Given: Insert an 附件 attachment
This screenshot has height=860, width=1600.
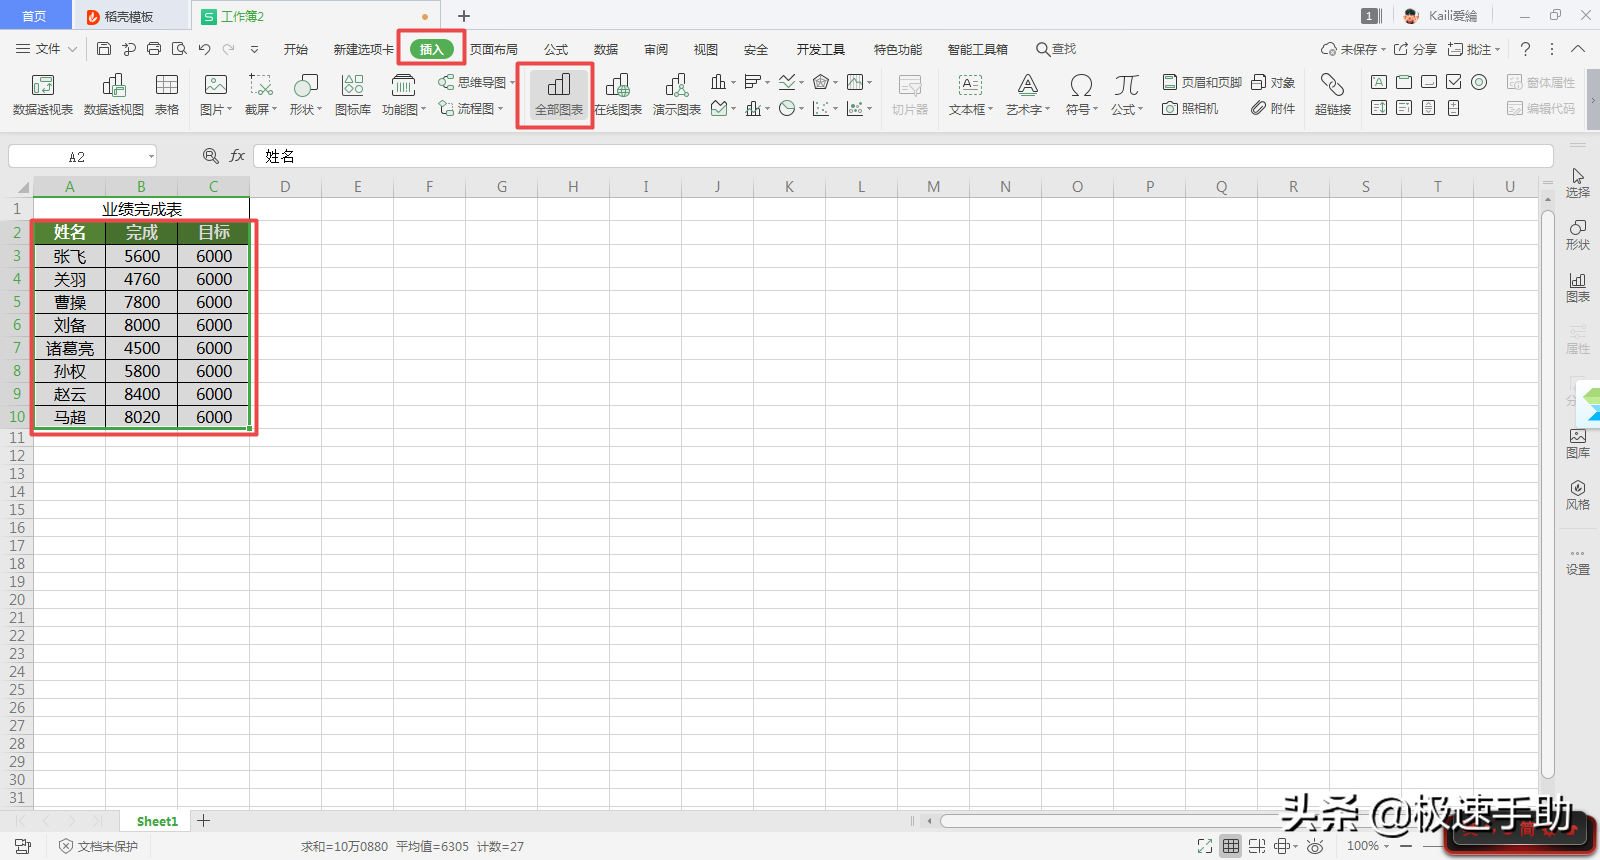Looking at the screenshot, I should (1273, 108).
